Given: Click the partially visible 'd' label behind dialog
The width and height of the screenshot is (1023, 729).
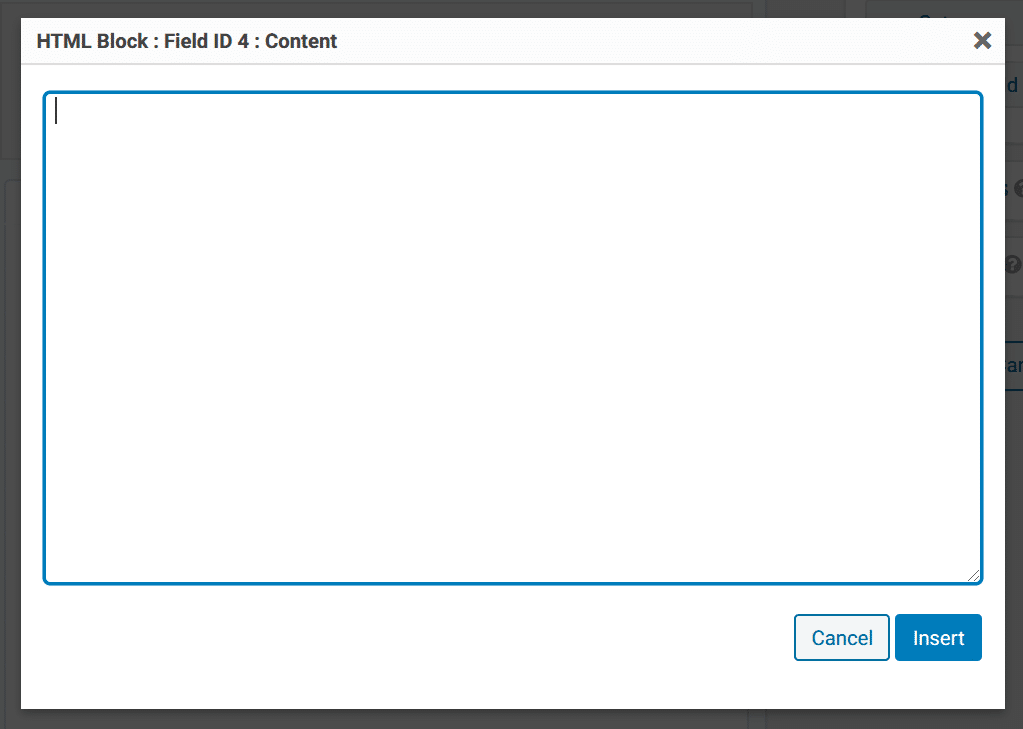Looking at the screenshot, I should 1012,85.
